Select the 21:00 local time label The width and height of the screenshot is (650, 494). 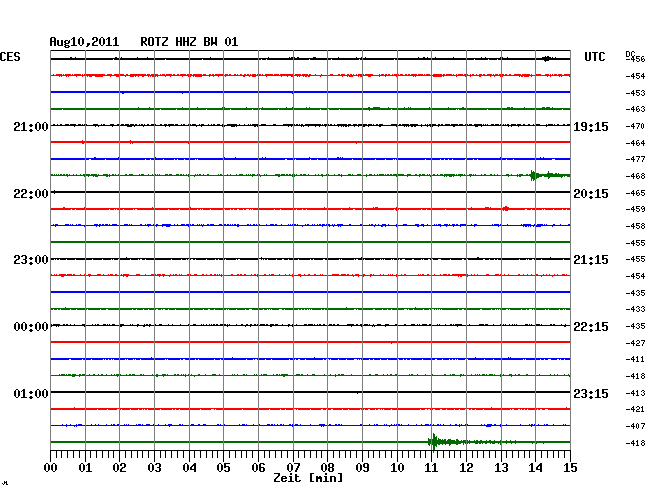31,127
